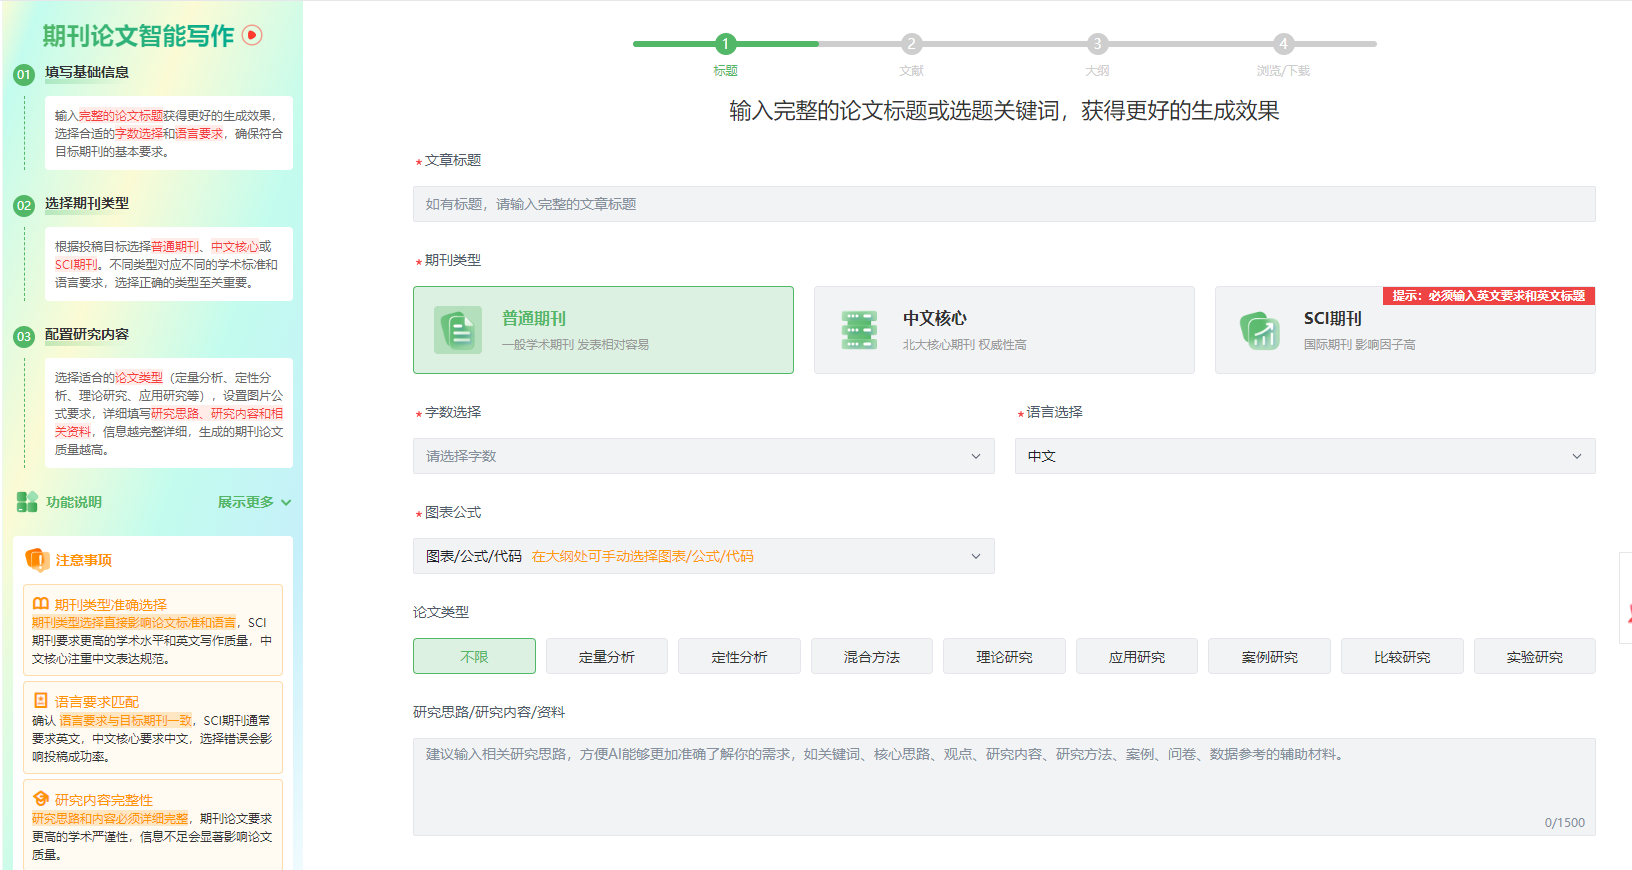The height and width of the screenshot is (870, 1632).
Task: Choose the 定性分析 paper type
Action: click(x=739, y=656)
